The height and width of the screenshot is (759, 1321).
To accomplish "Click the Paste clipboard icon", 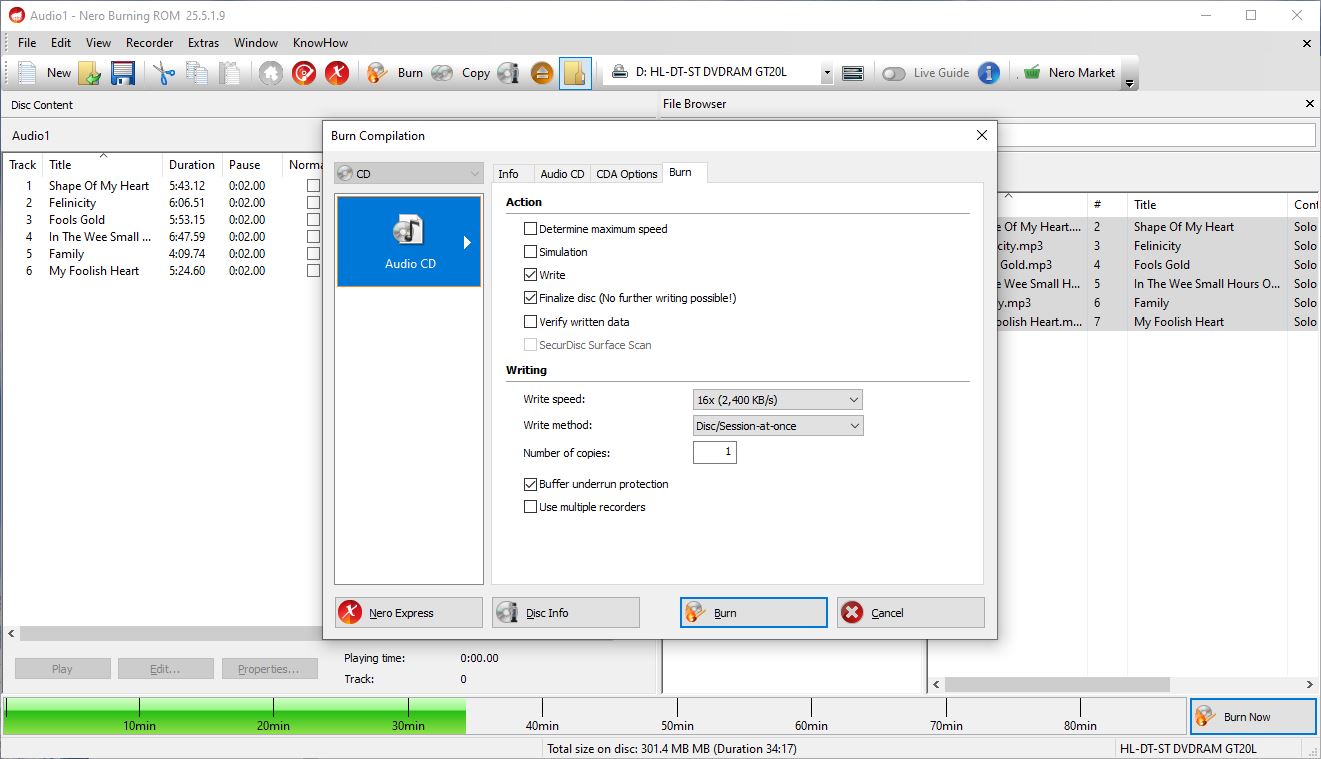I will (230, 73).
